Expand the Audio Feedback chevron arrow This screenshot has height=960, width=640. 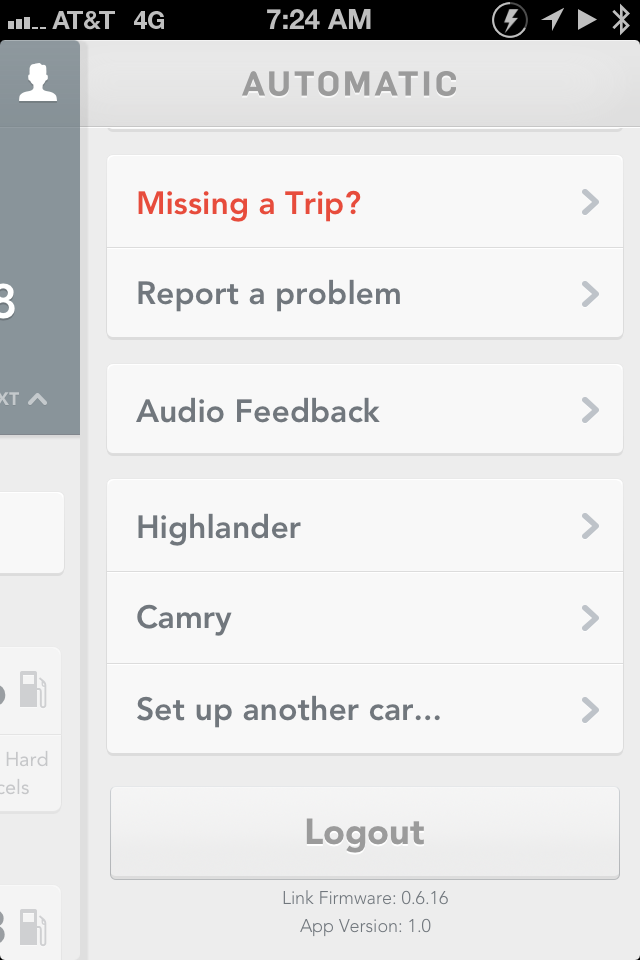pyautogui.click(x=590, y=410)
